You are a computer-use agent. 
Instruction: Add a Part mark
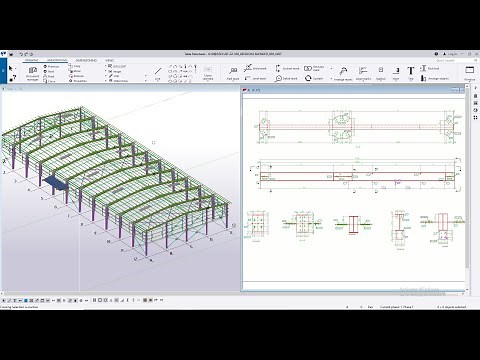coord(233,73)
